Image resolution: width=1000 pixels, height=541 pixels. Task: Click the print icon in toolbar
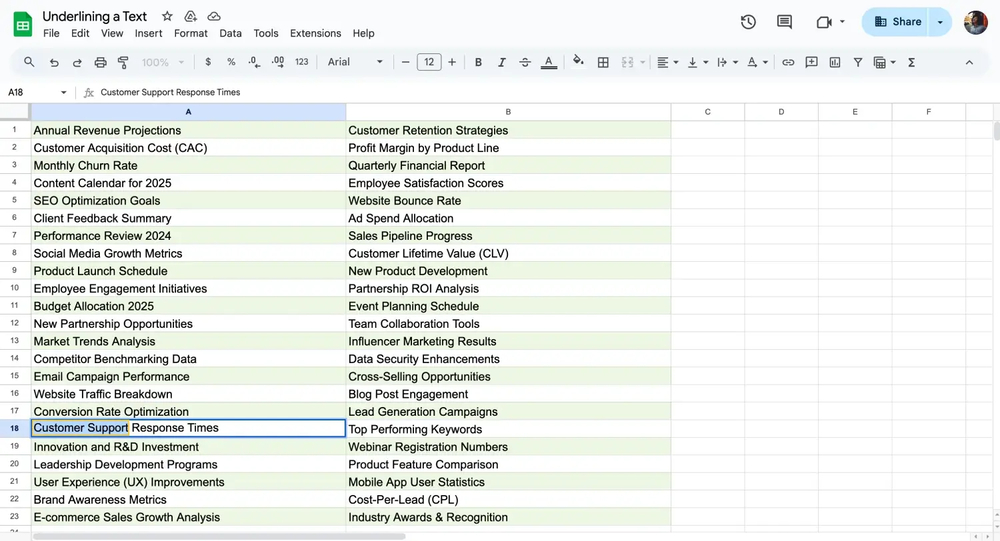[100, 62]
